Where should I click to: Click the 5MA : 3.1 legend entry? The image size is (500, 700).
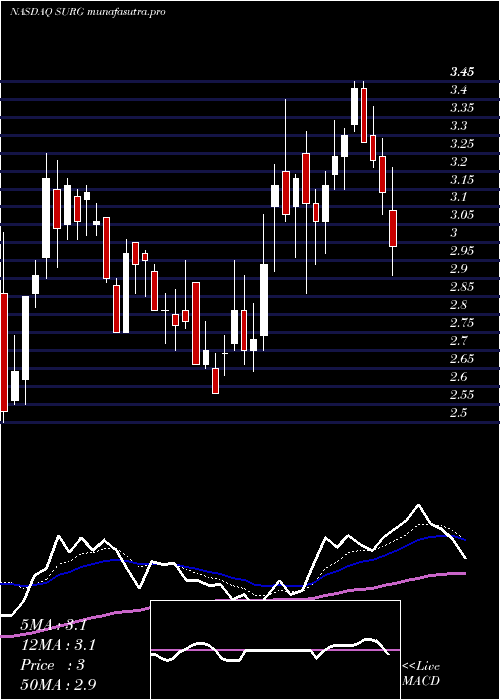(x=54, y=625)
